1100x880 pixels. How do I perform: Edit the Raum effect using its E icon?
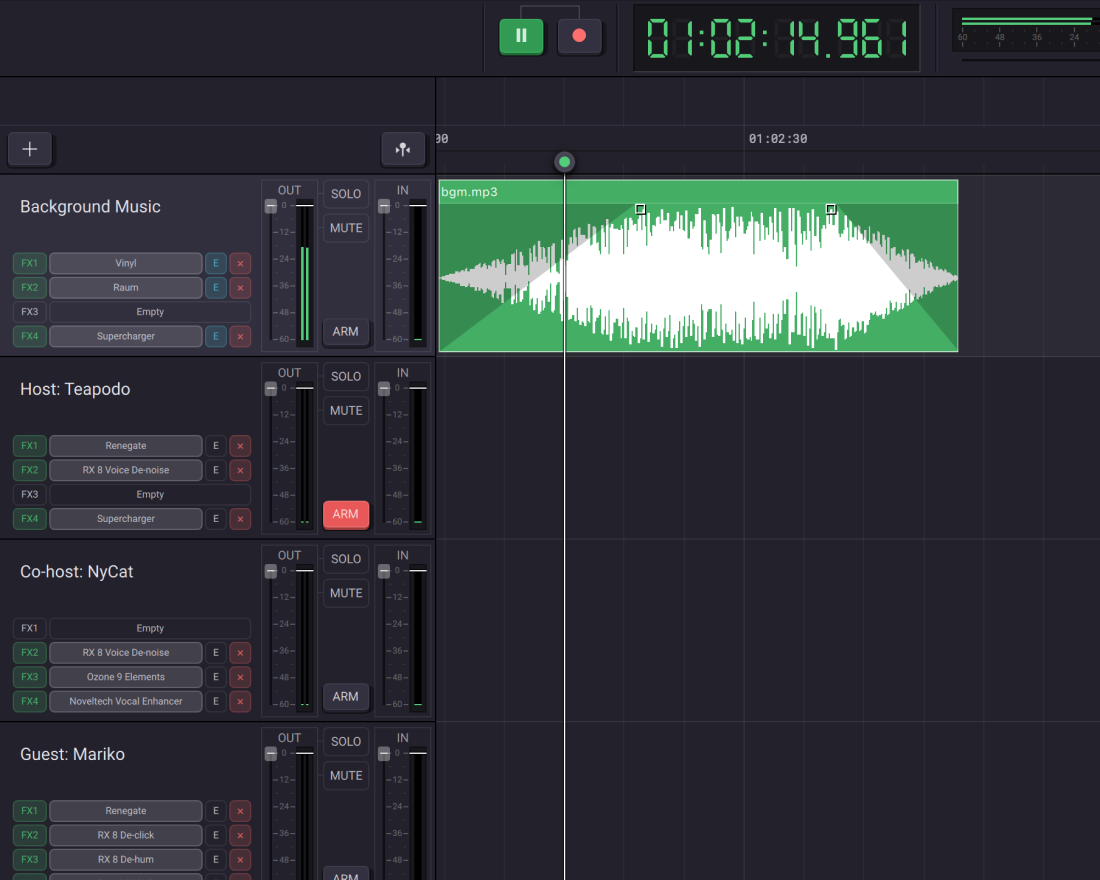pos(215,288)
